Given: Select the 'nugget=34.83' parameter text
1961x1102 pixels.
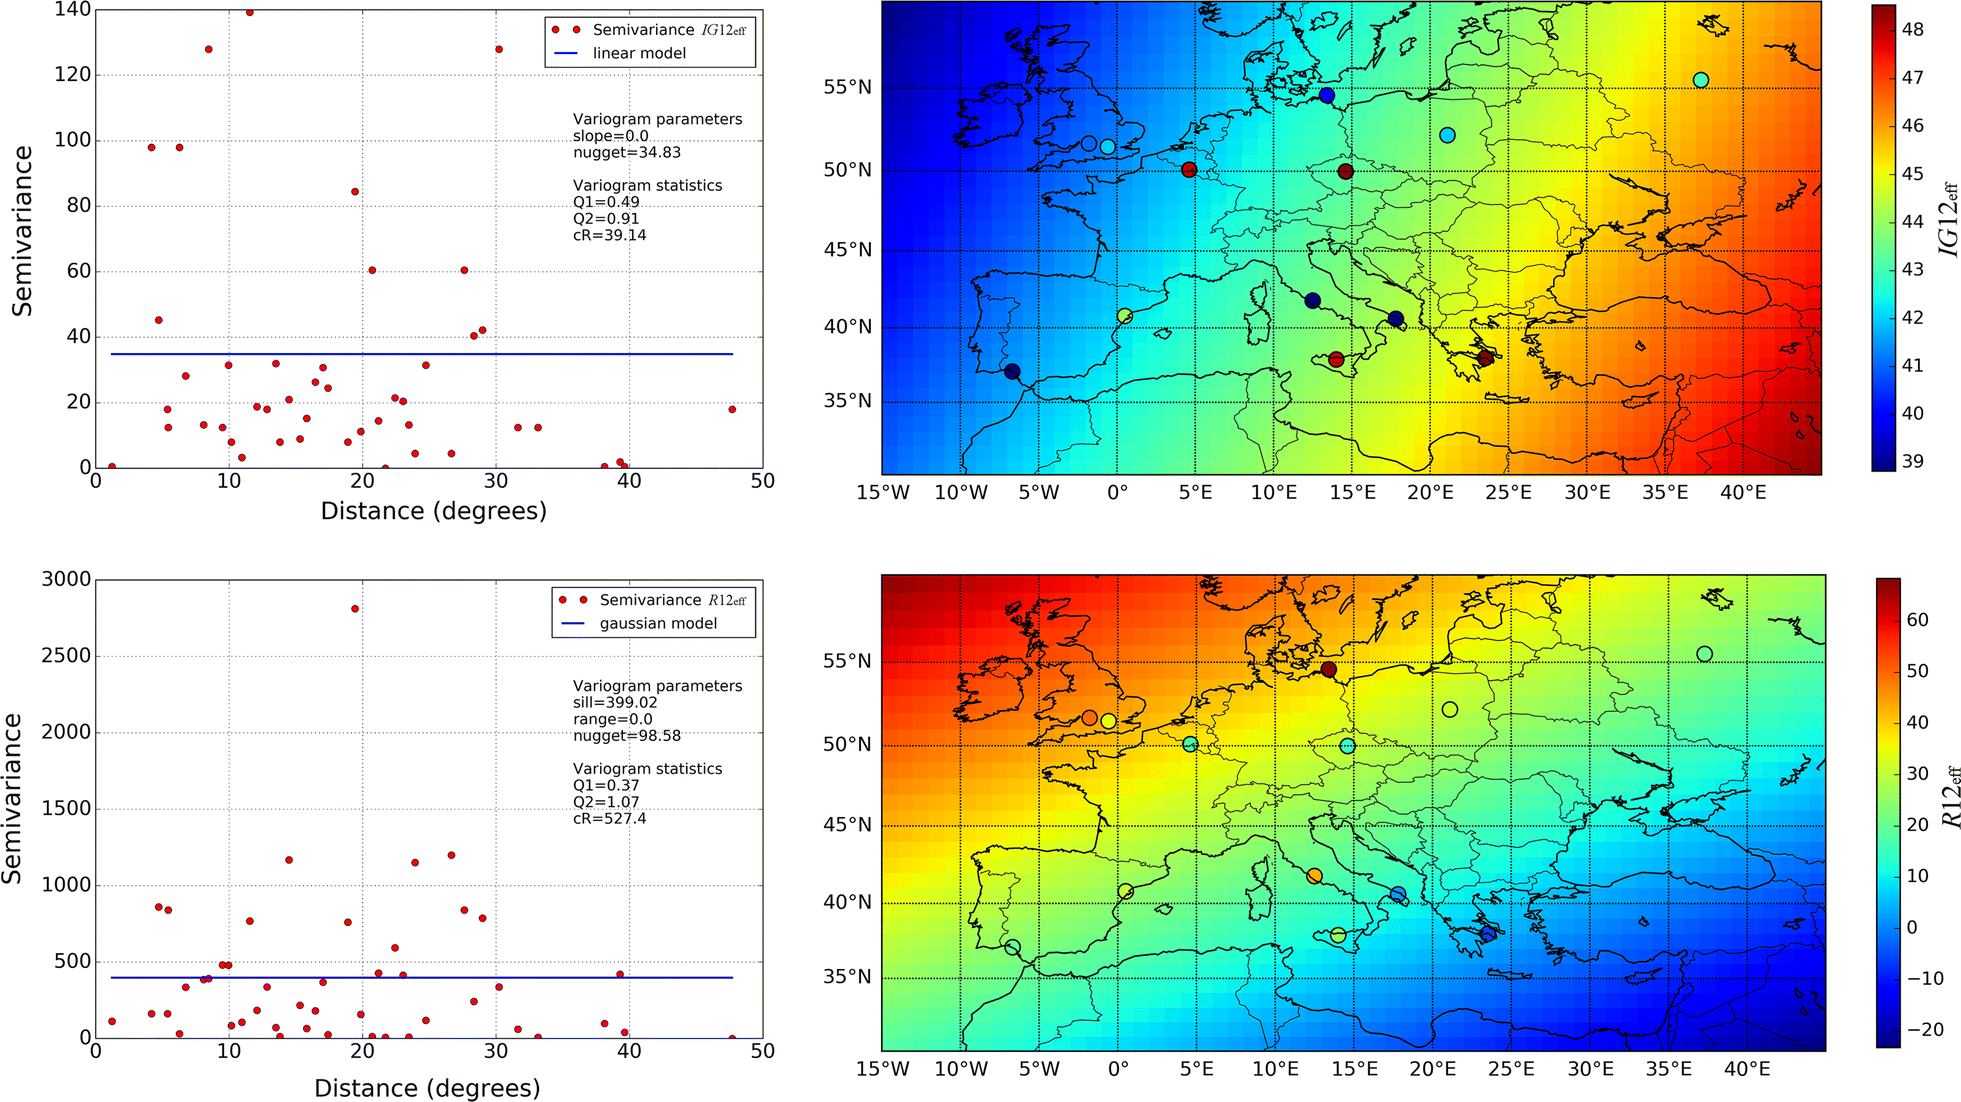Looking at the screenshot, I should point(627,153).
